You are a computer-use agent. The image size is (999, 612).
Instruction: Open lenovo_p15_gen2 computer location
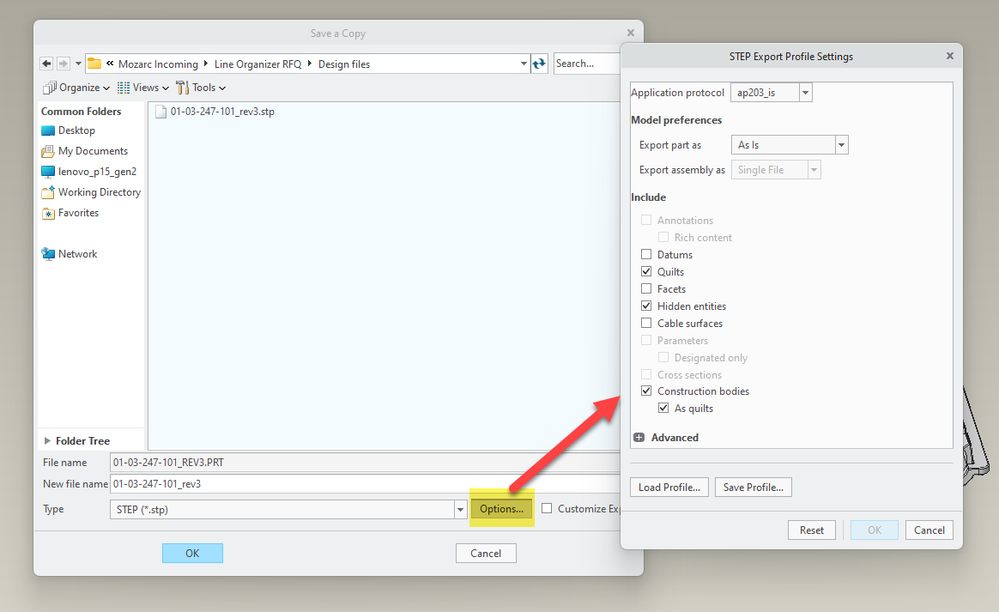[x=89, y=171]
